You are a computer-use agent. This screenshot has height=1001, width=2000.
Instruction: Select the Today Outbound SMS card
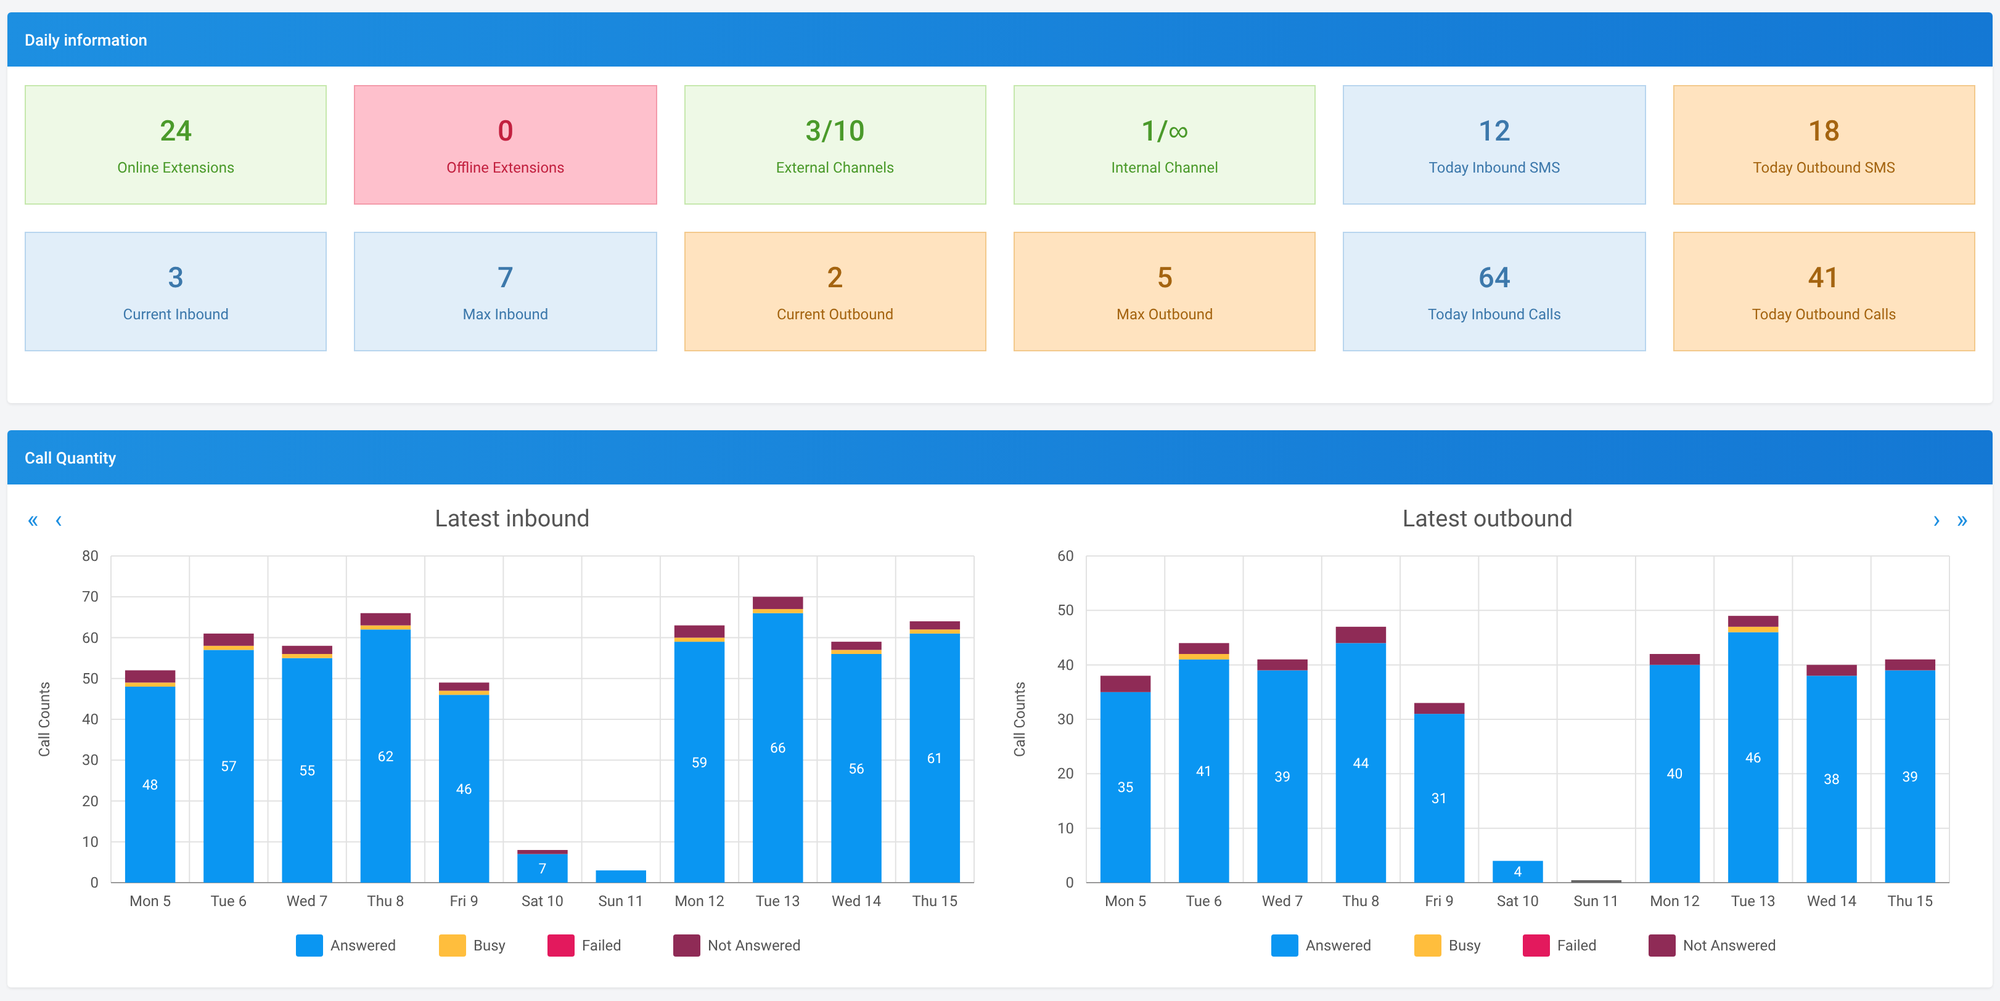click(1824, 145)
